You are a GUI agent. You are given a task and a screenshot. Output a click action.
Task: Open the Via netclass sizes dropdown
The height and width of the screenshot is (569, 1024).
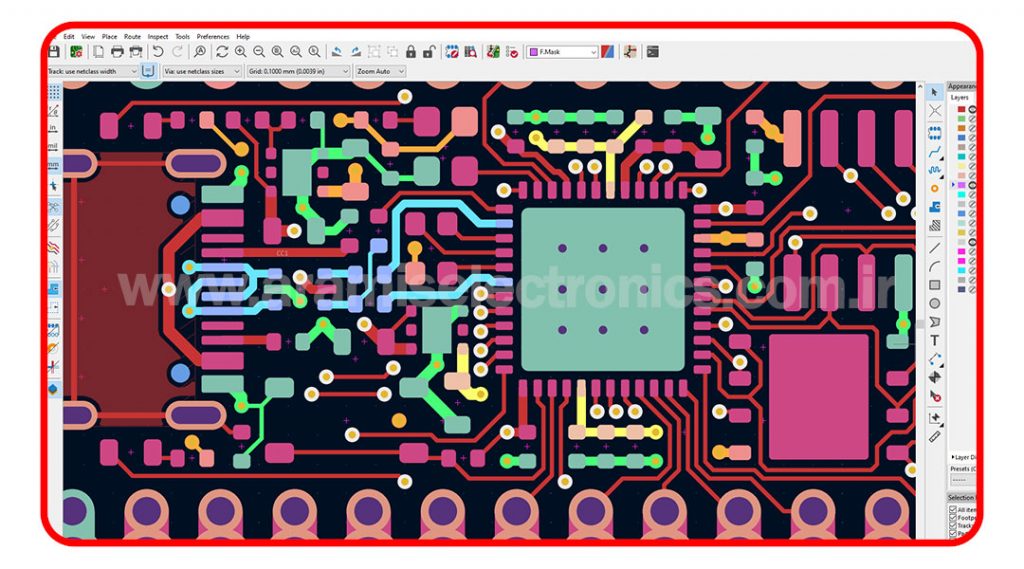pos(202,71)
